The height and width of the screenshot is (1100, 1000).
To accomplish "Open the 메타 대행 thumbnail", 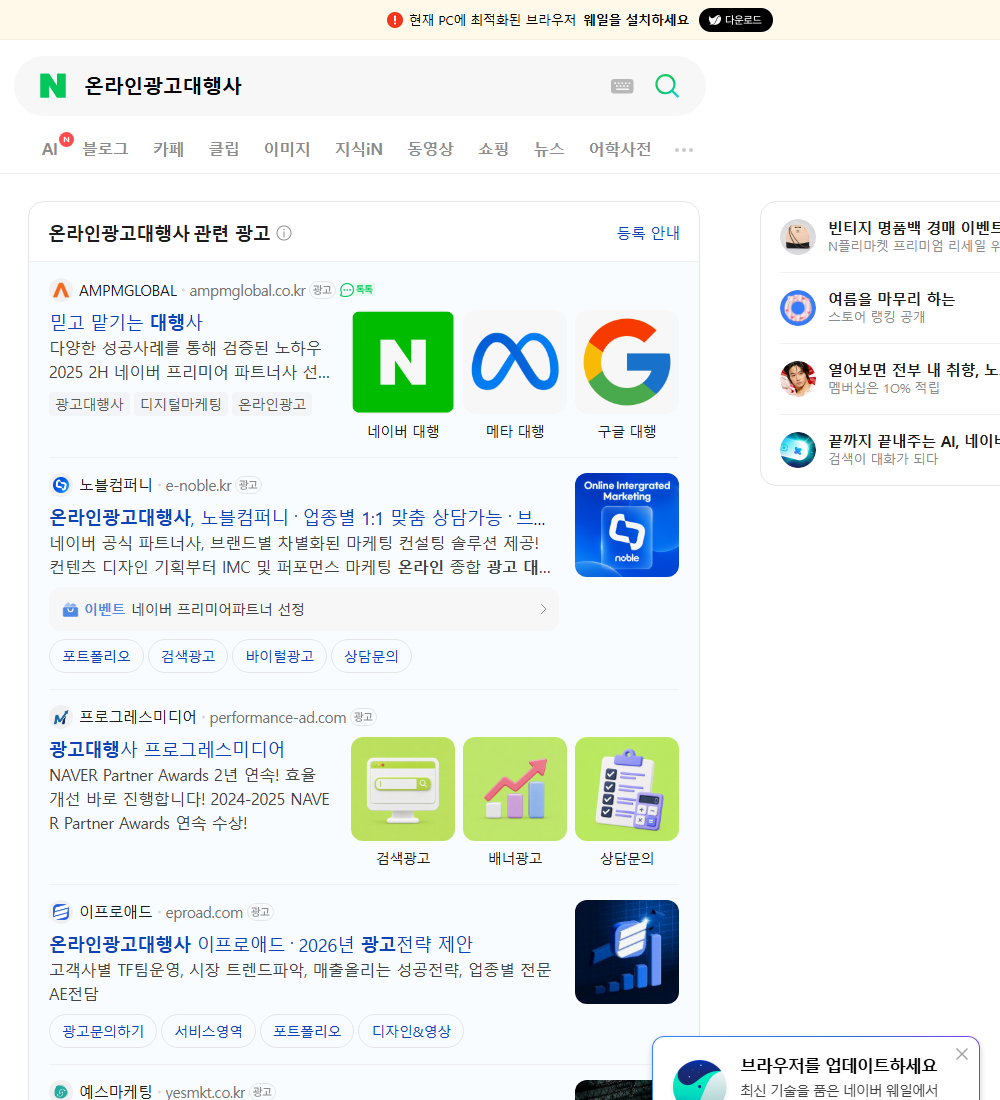I will click(515, 362).
